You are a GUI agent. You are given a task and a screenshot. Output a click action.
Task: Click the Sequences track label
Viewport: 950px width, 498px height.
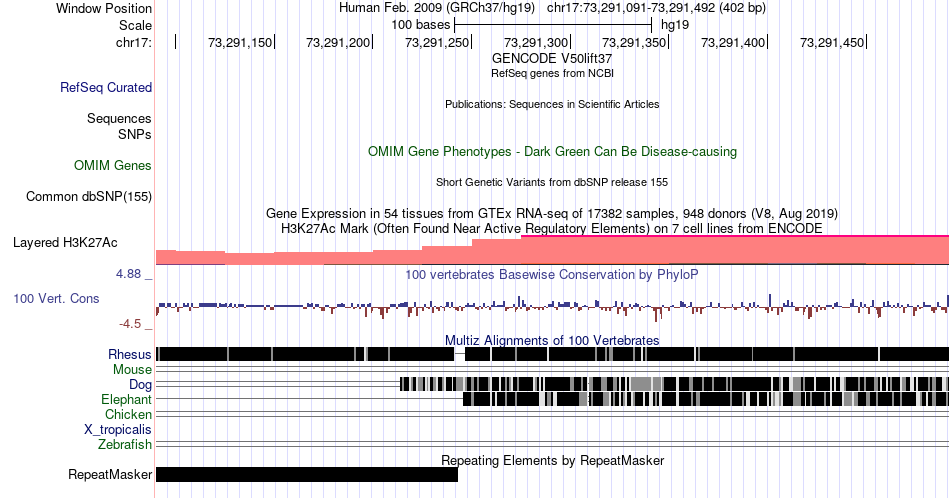(x=119, y=118)
